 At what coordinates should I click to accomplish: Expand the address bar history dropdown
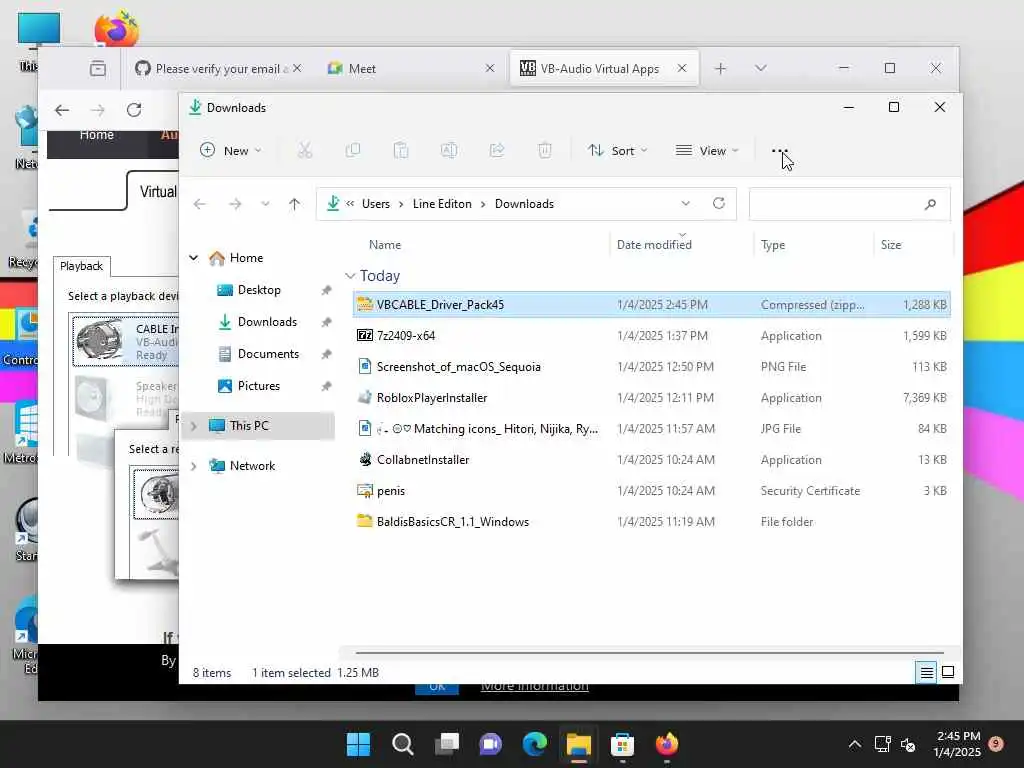pyautogui.click(x=686, y=203)
